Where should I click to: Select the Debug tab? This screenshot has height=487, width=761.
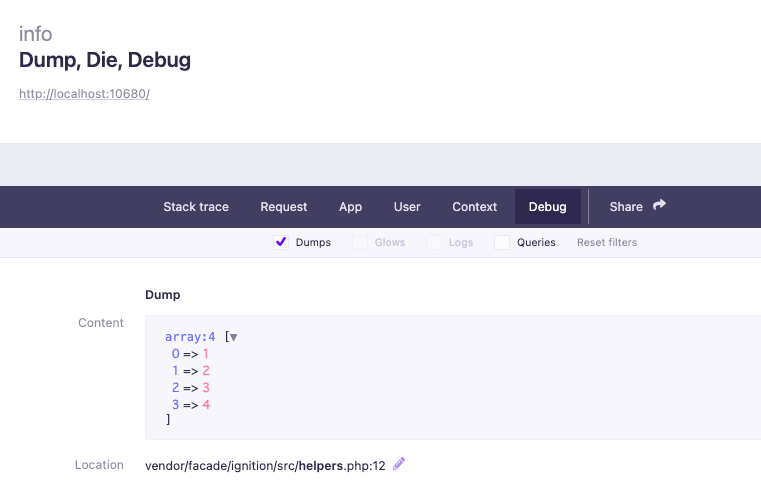(x=547, y=207)
